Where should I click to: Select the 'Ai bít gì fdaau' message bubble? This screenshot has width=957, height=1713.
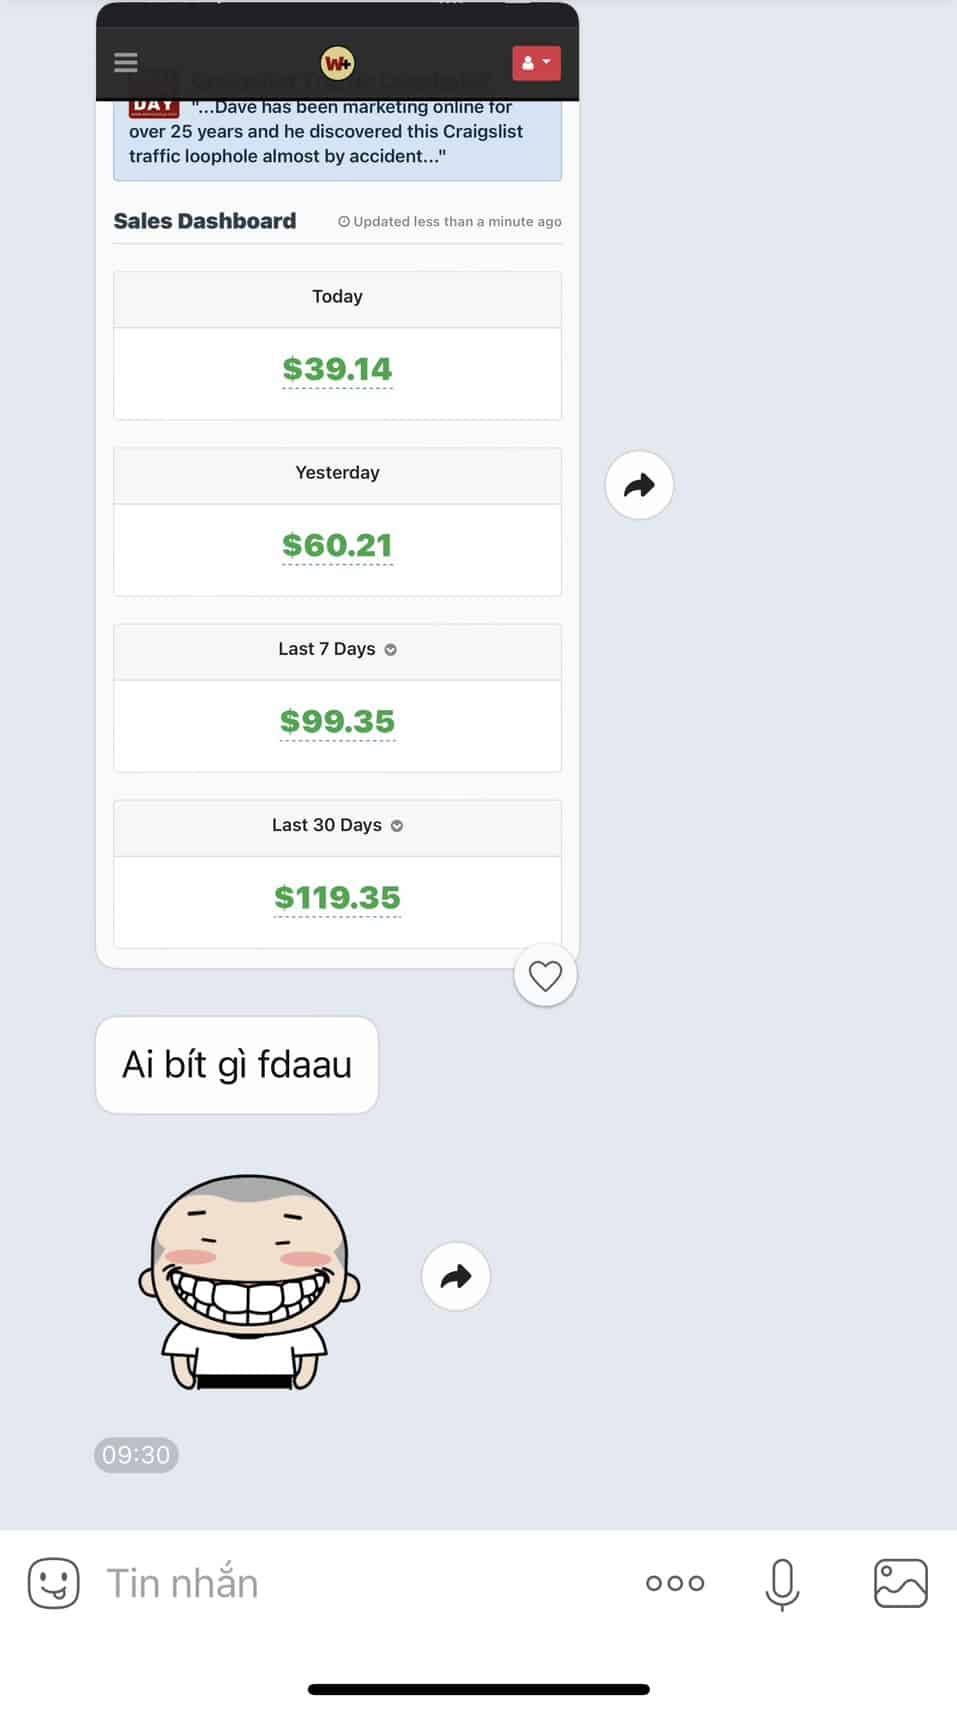point(237,1065)
